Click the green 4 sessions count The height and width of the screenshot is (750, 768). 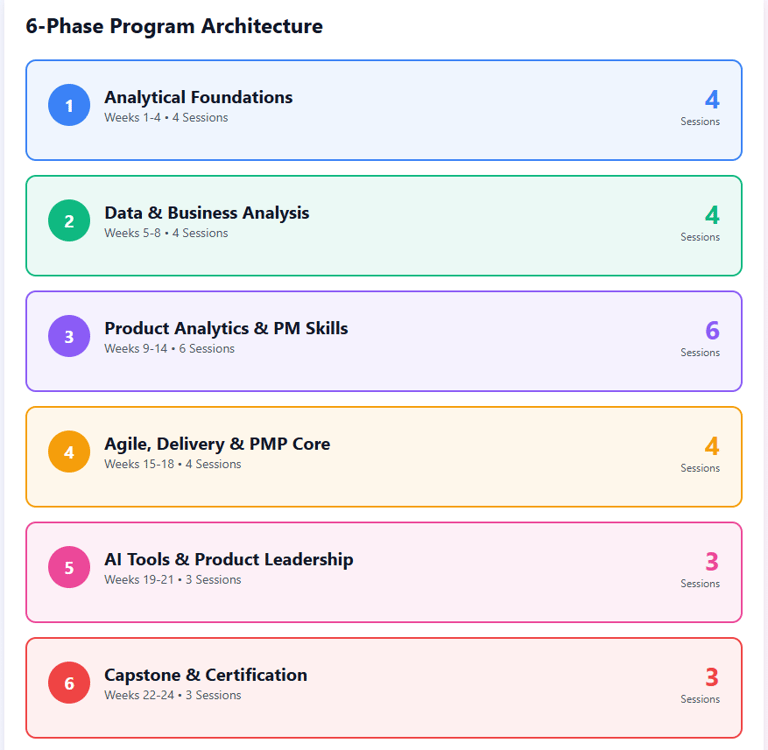pyautogui.click(x=711, y=215)
